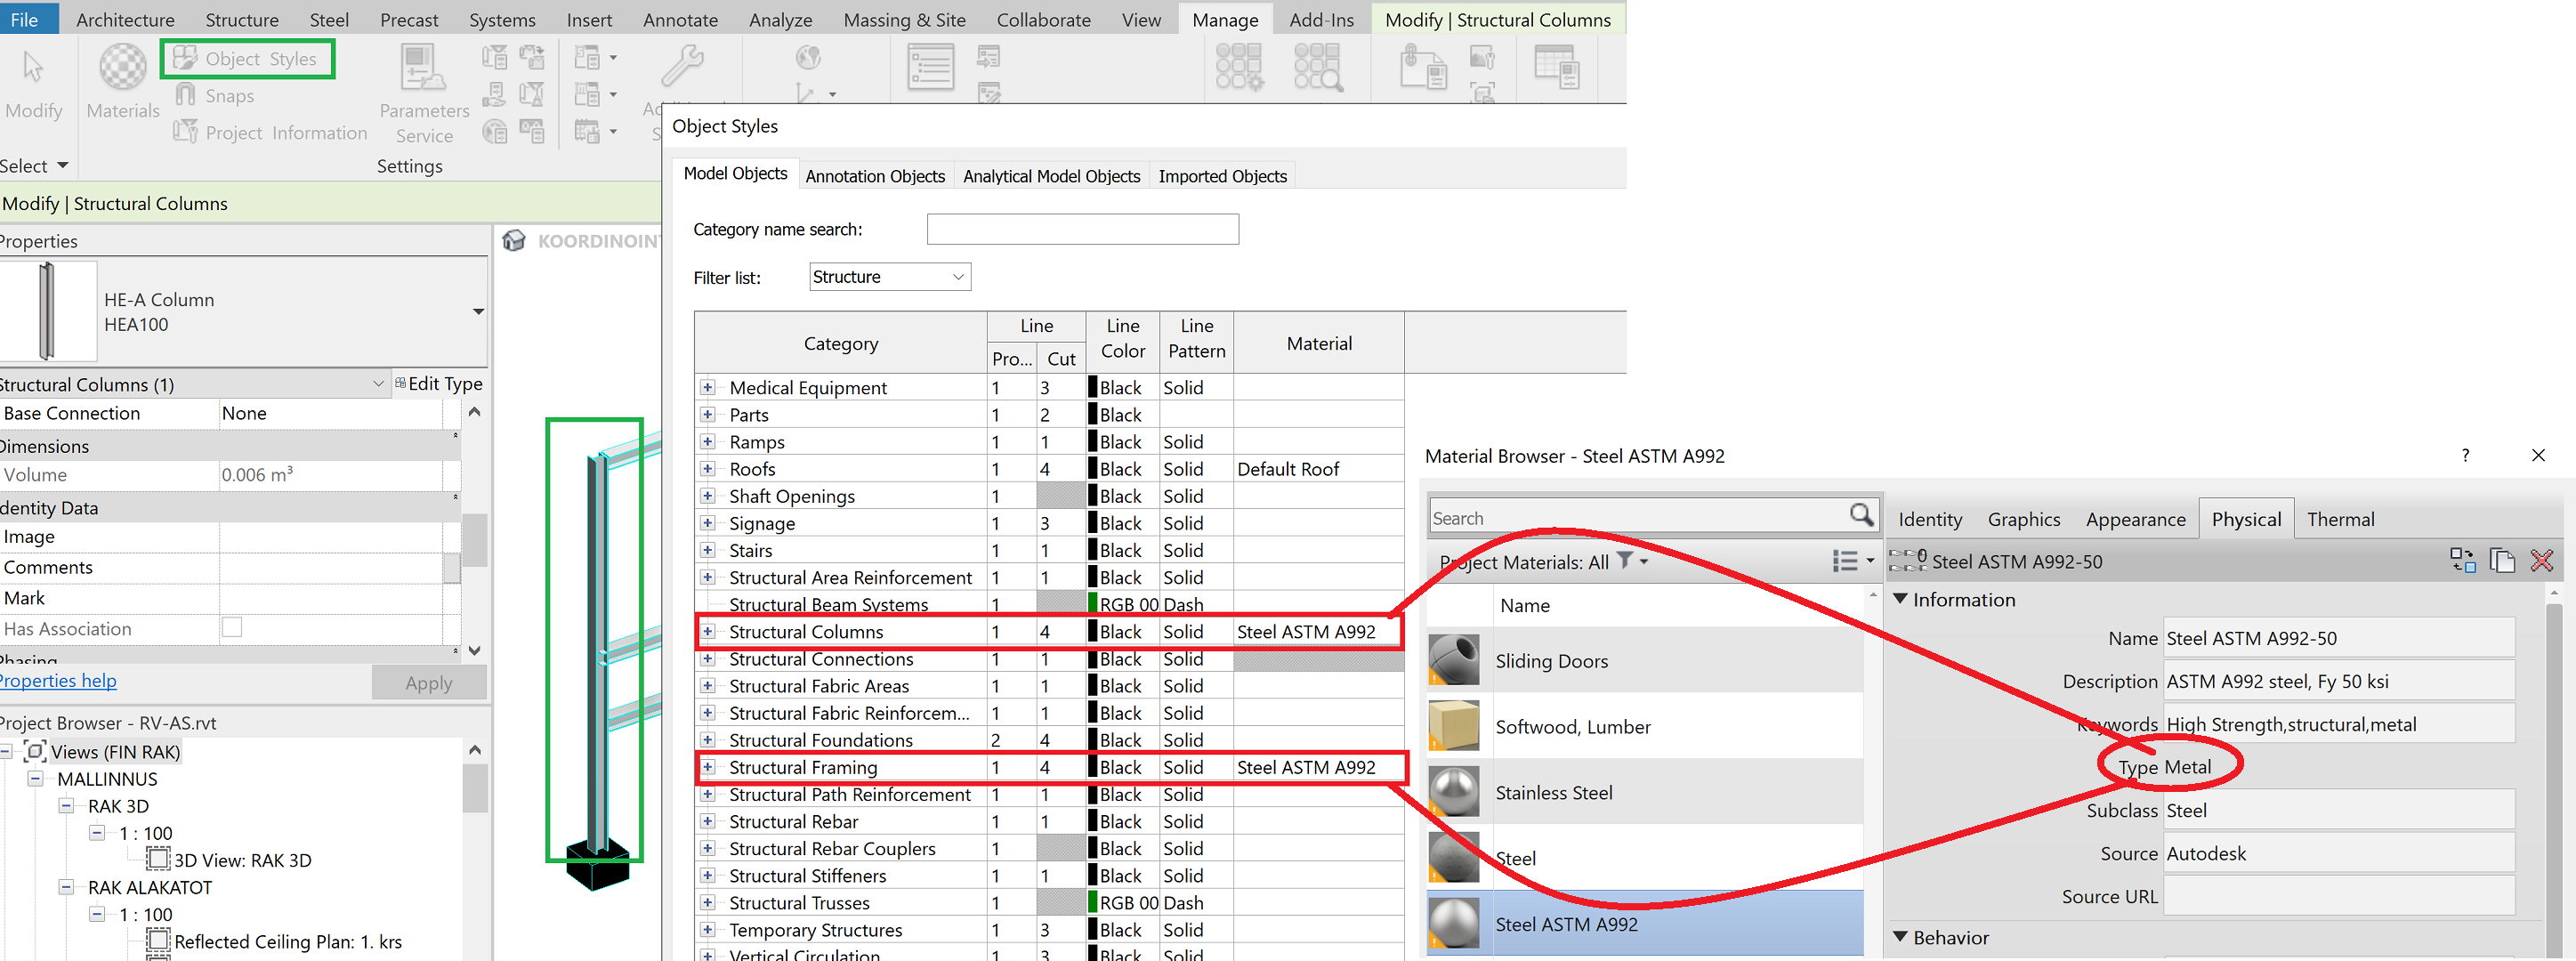Image resolution: width=2576 pixels, height=961 pixels.
Task: Collapse the Information section in Physical tab
Action: coord(1901,600)
